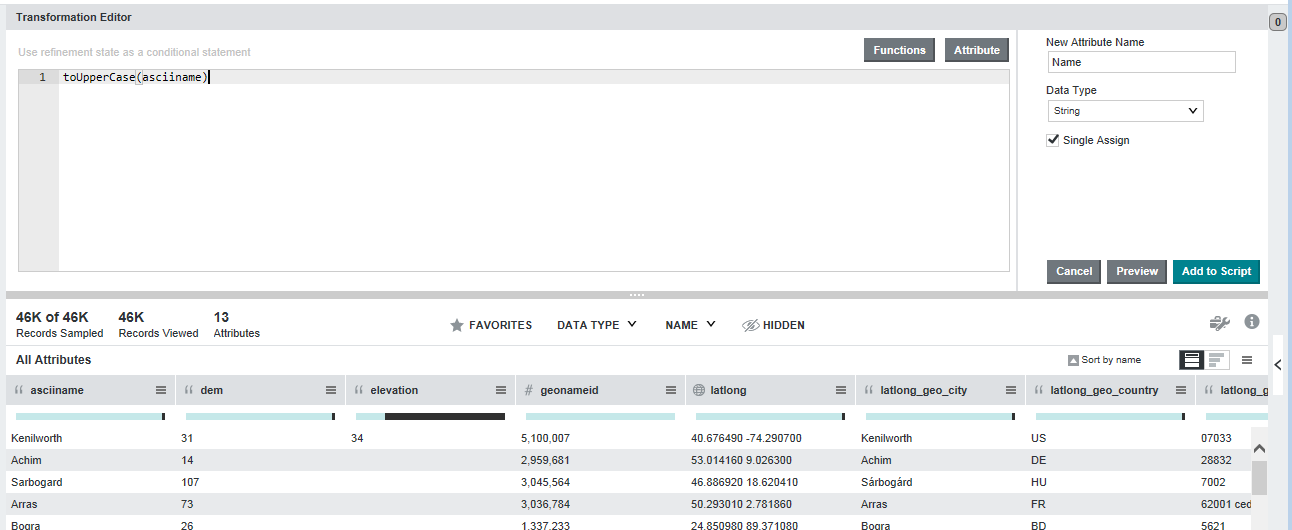Open the latlong_geo_city column menu
1292x530 pixels.
1011,390
